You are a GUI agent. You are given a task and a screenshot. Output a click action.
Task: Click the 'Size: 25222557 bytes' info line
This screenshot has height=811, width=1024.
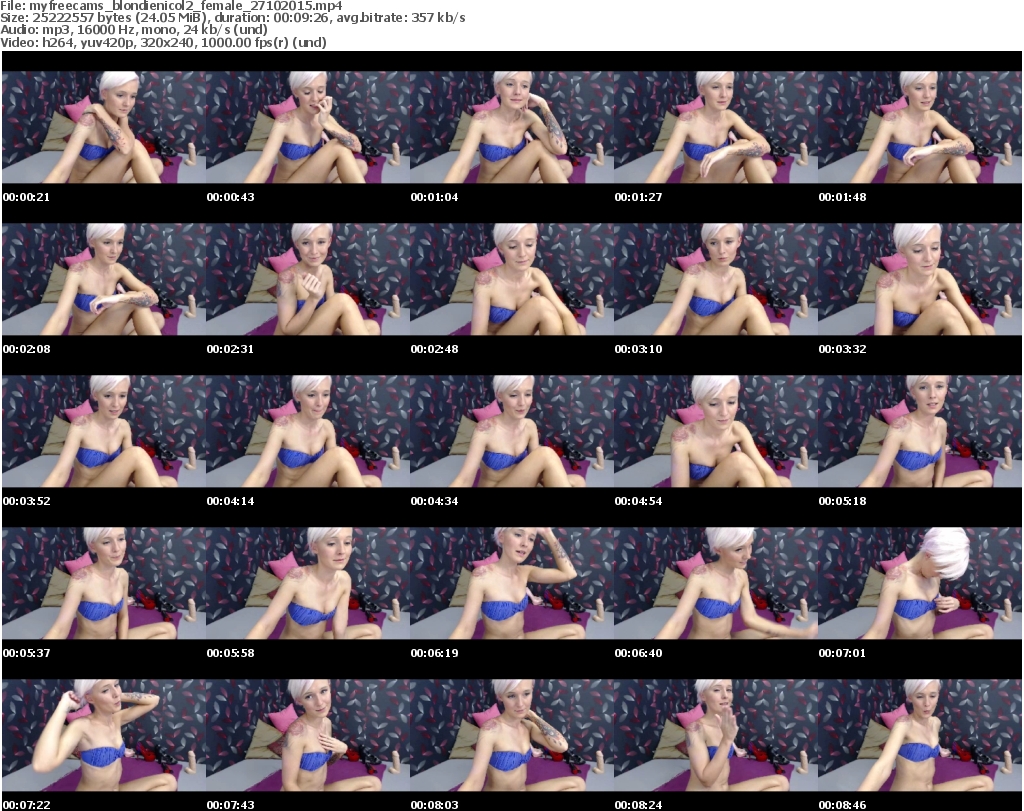click(232, 18)
